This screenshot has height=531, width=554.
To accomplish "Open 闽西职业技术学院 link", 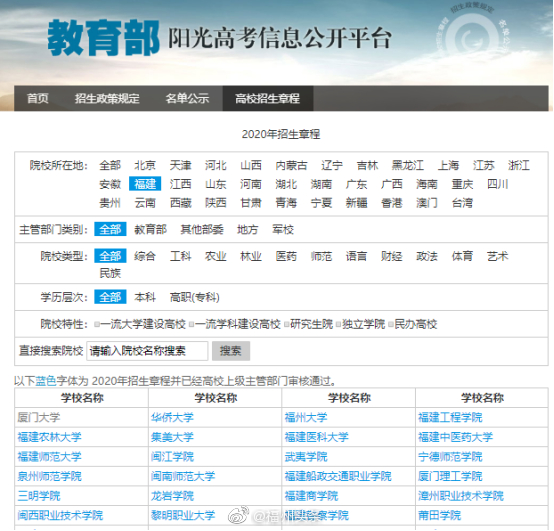I will pyautogui.click(x=60, y=515).
